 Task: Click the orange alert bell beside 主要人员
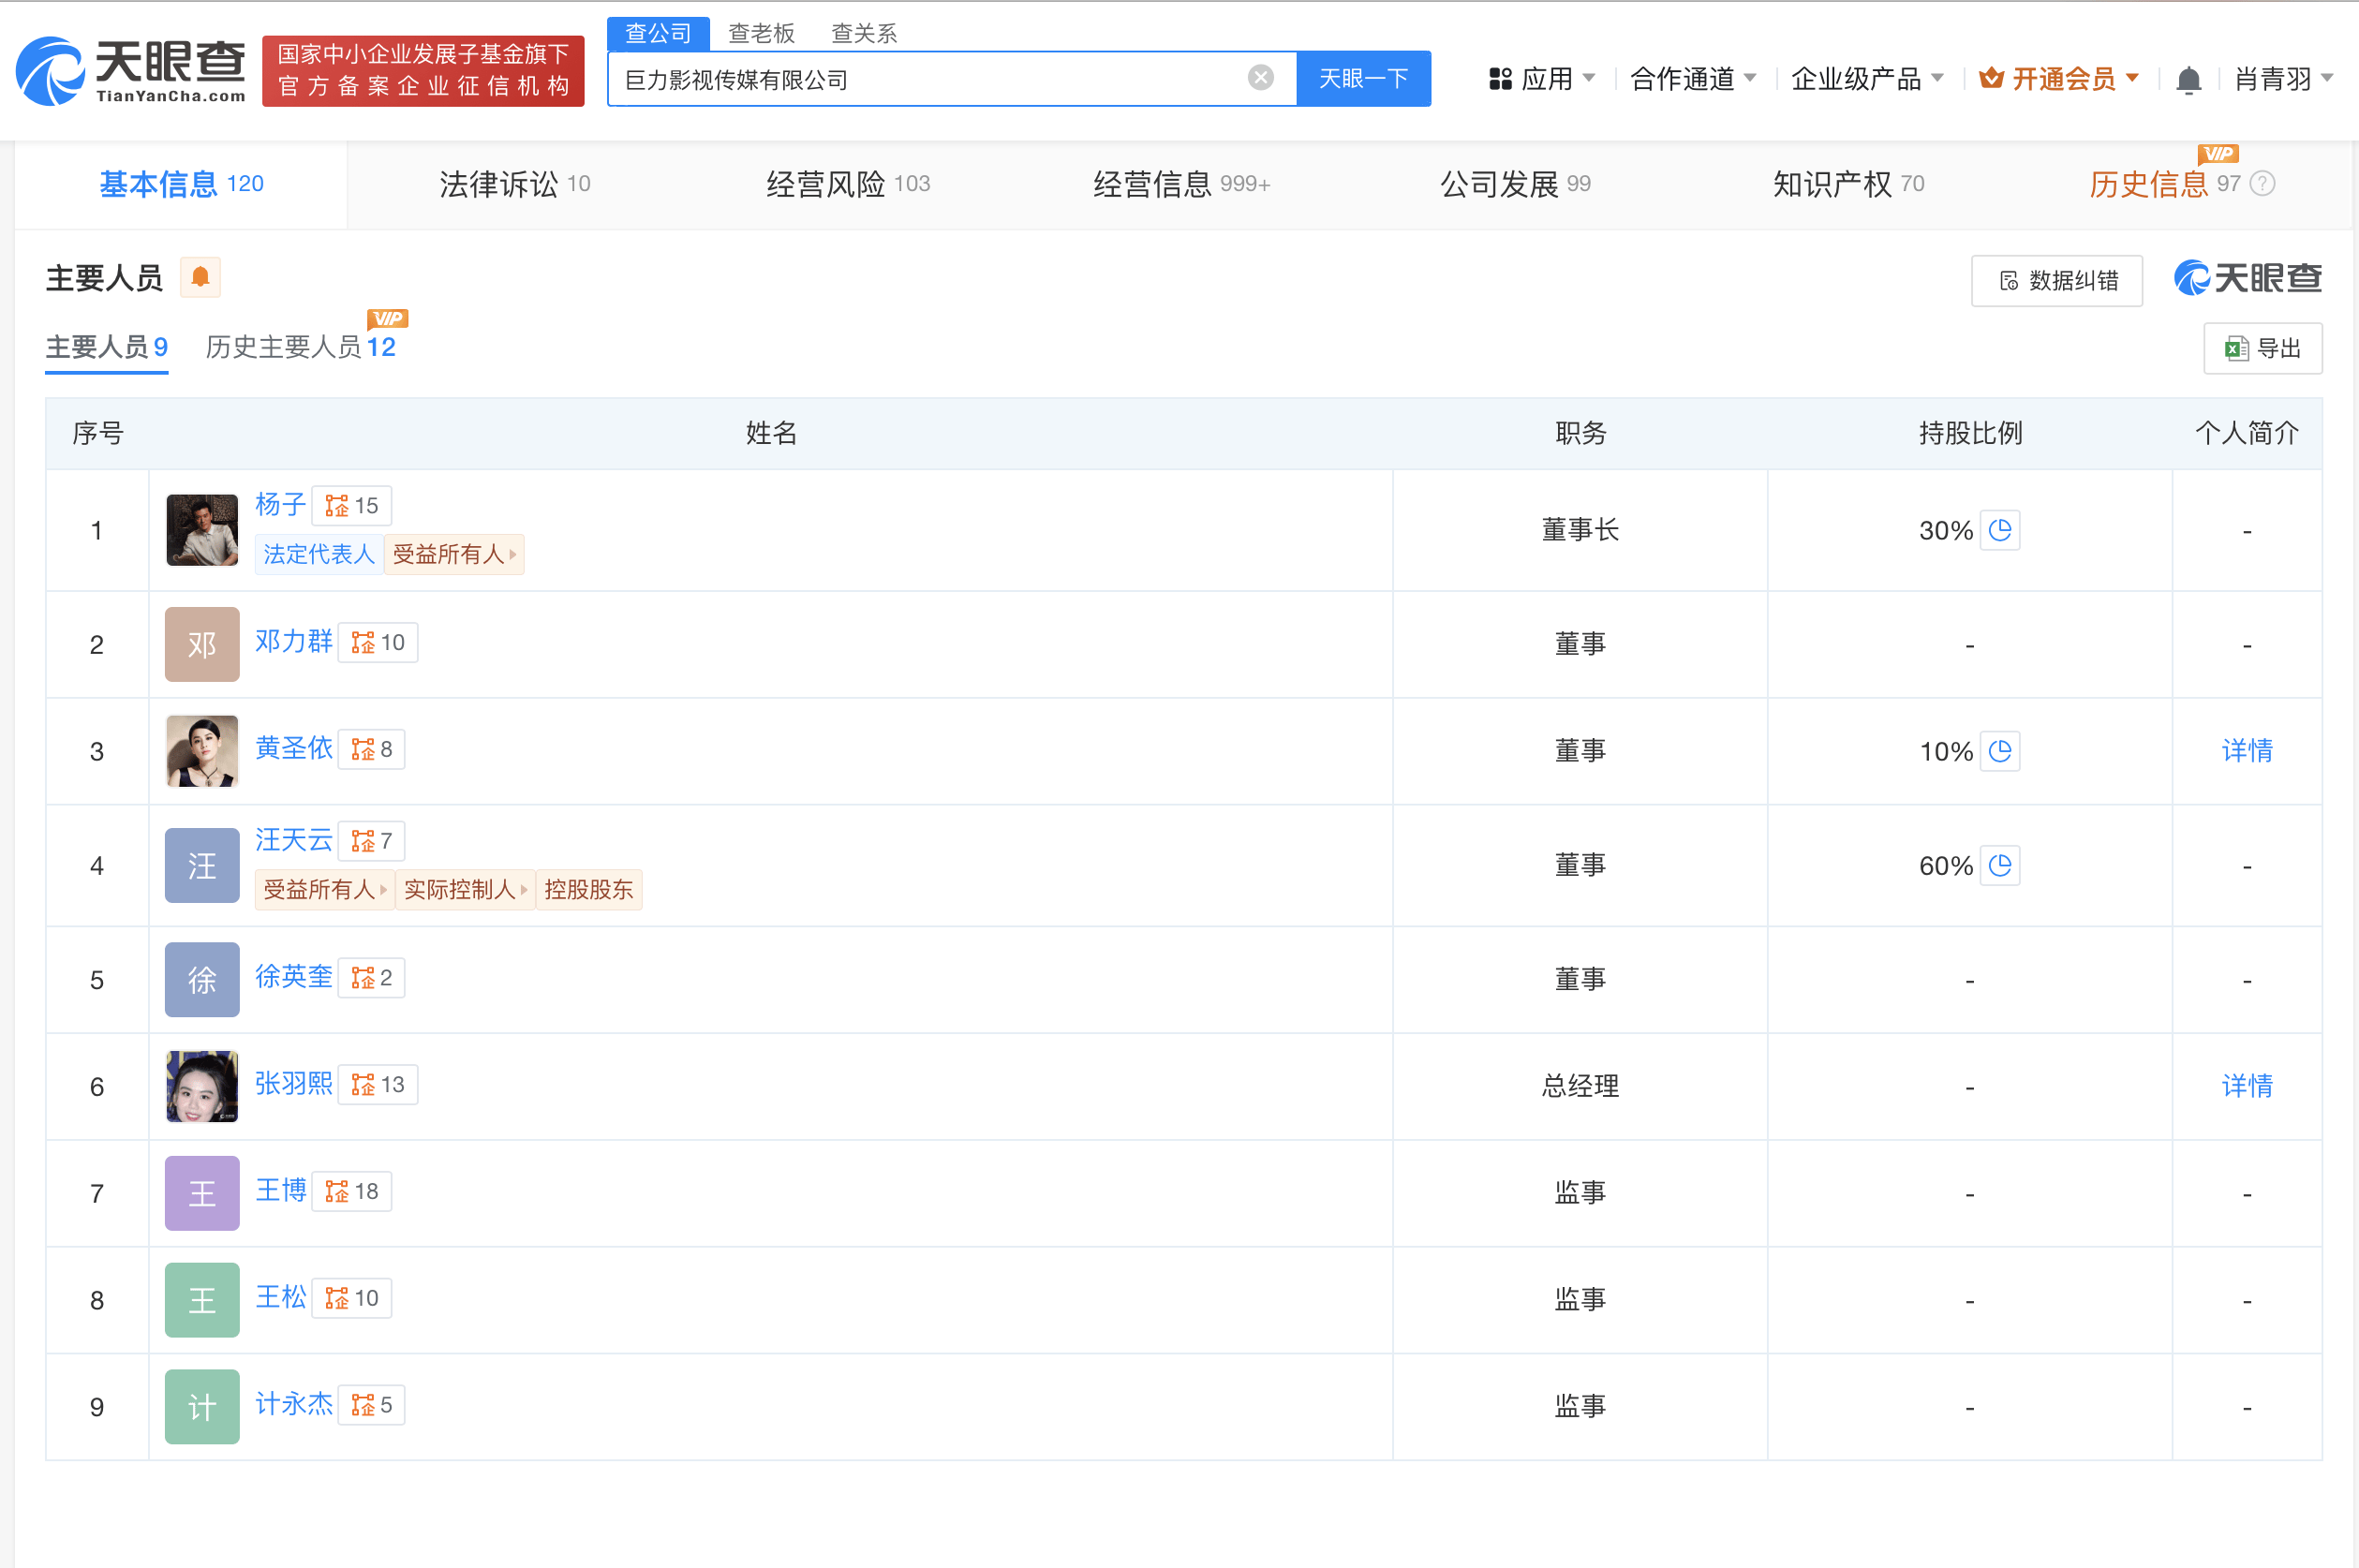click(x=200, y=277)
